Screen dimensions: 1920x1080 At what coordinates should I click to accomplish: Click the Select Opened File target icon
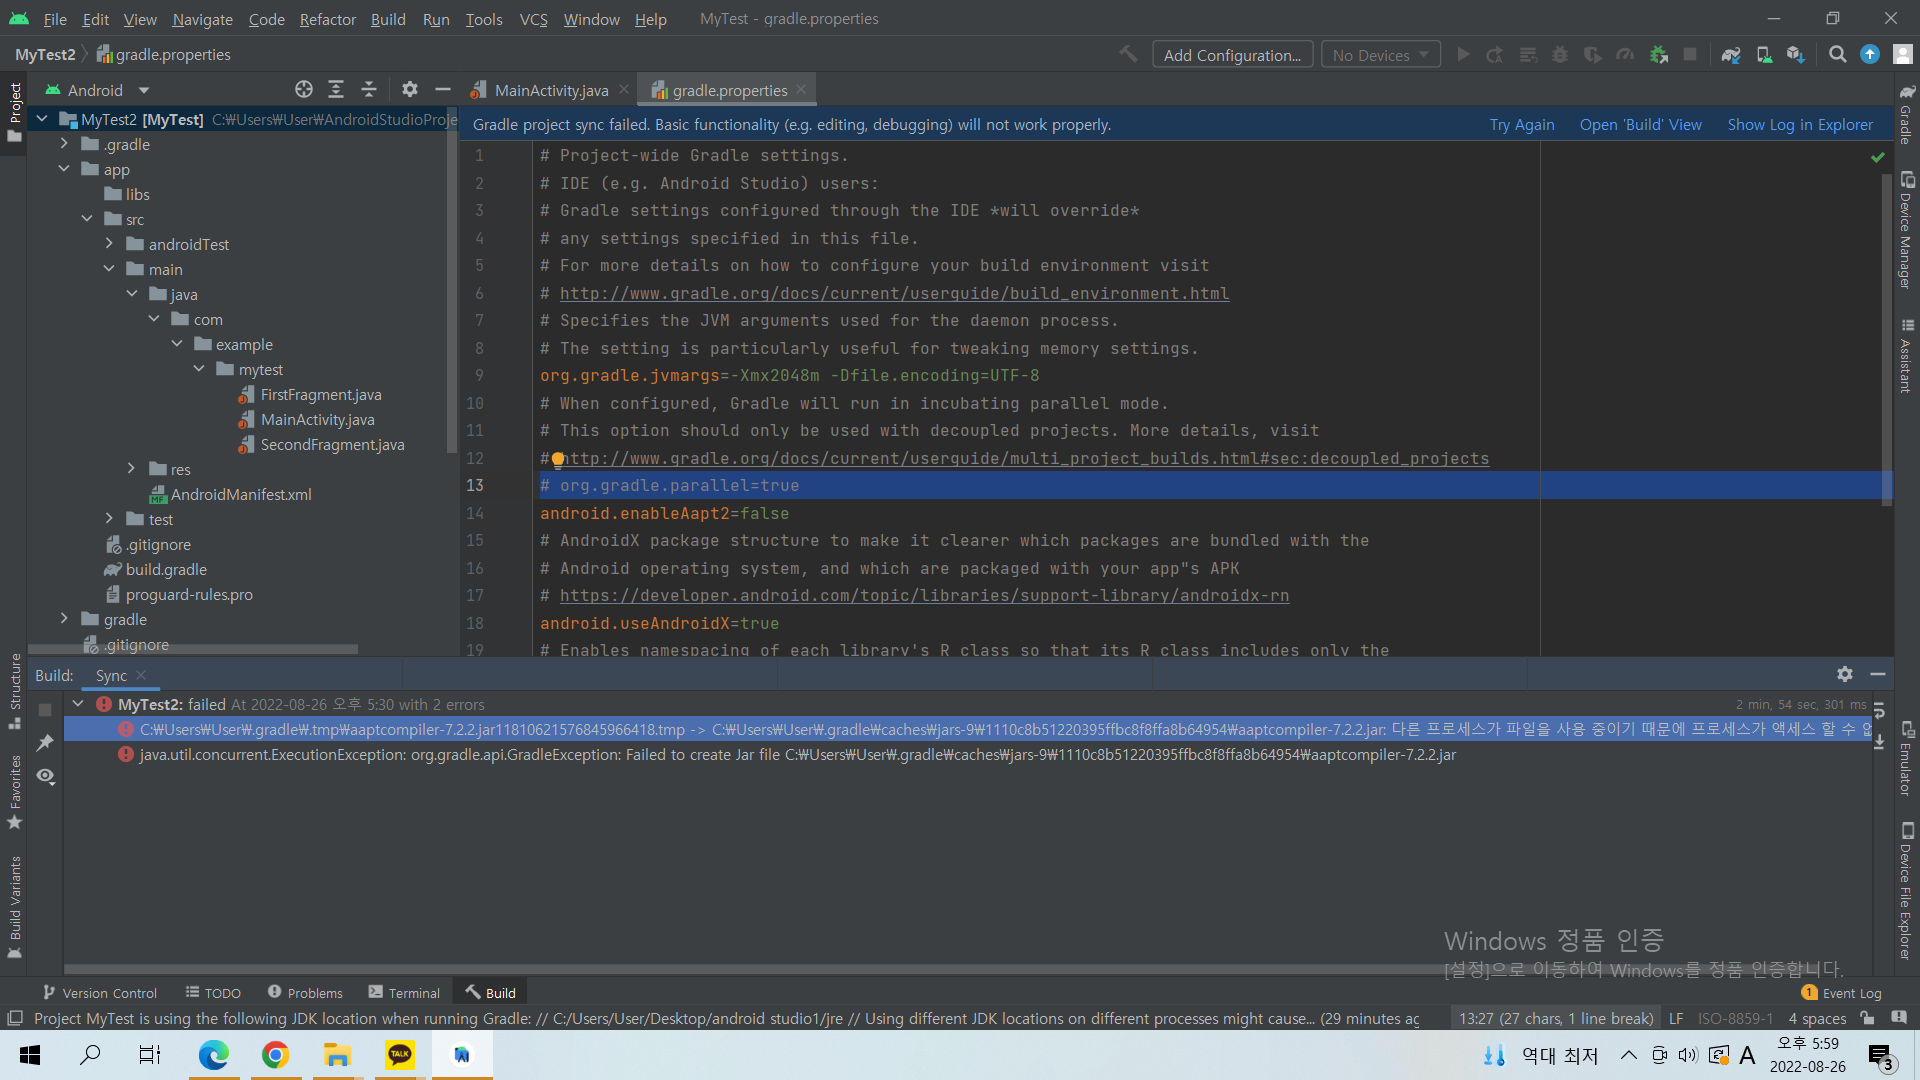point(304,90)
